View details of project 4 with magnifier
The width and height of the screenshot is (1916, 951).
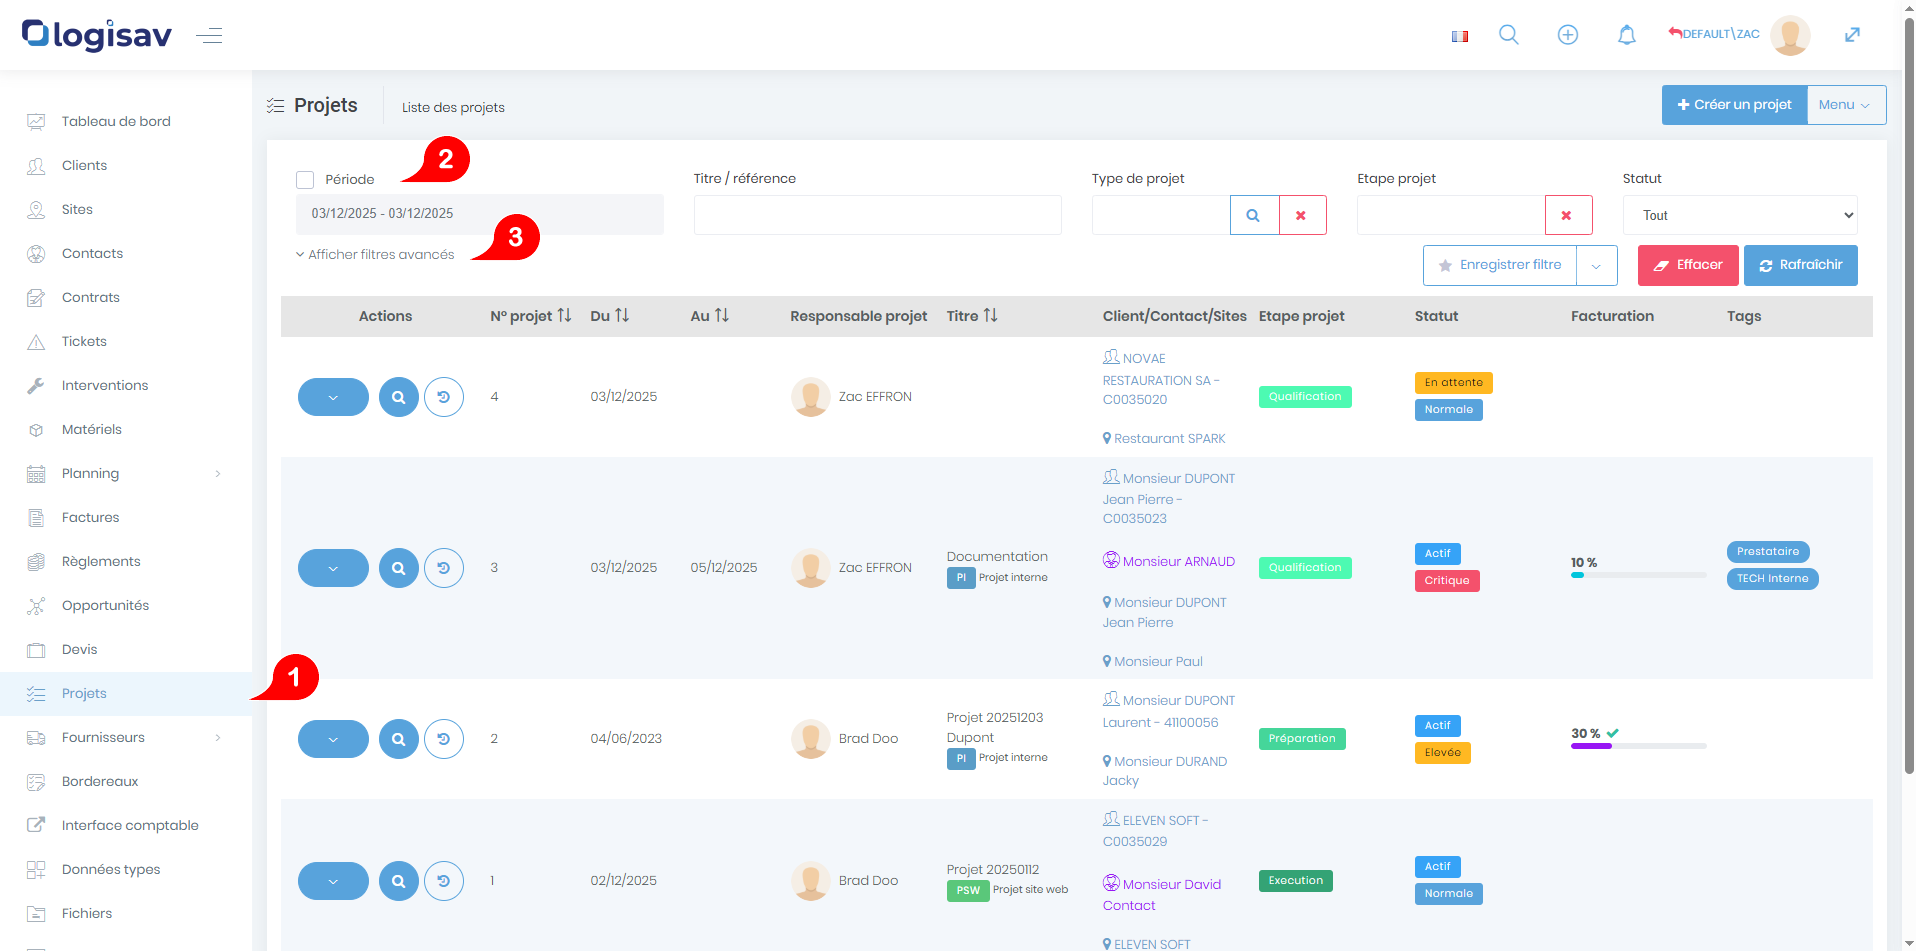pyautogui.click(x=398, y=397)
